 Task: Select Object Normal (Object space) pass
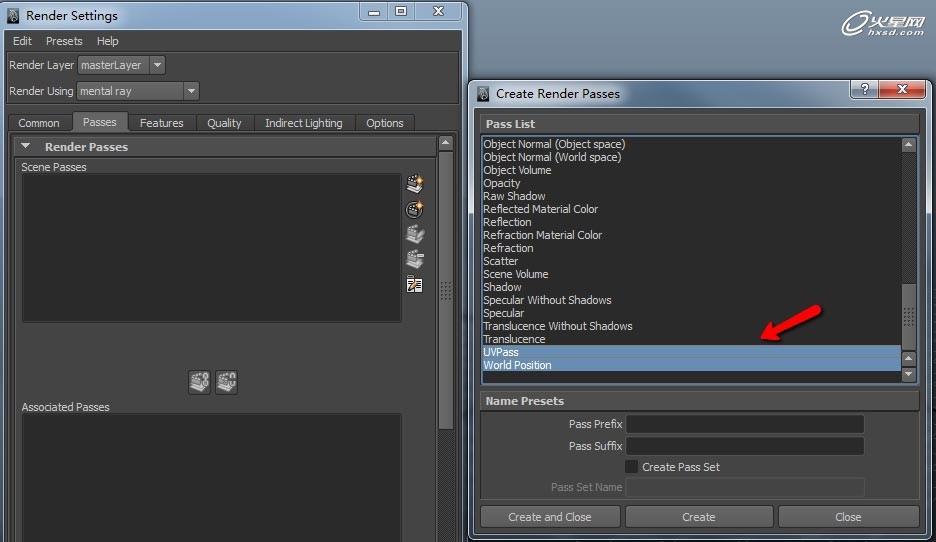pos(691,144)
